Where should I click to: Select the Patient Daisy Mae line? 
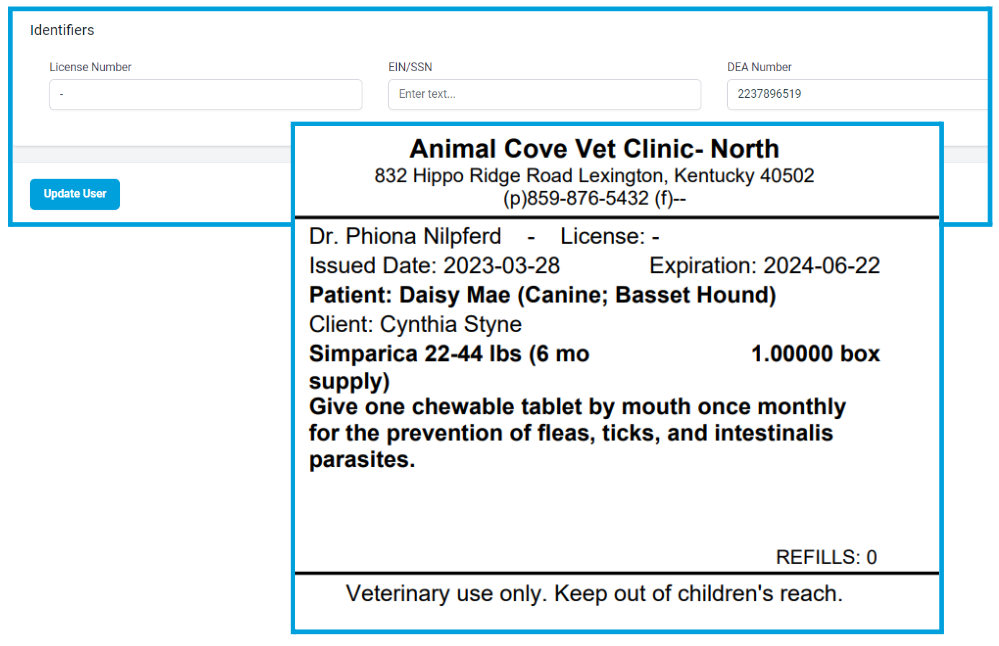point(542,295)
